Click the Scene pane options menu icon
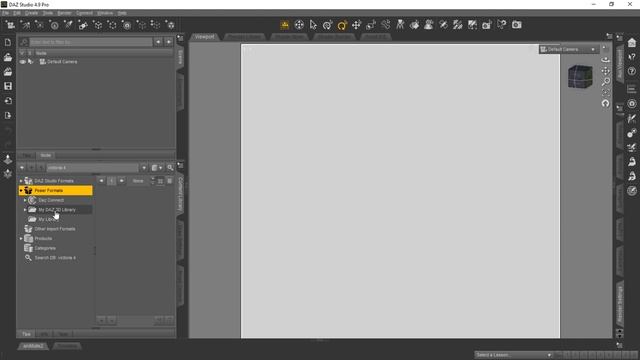 click(180, 38)
